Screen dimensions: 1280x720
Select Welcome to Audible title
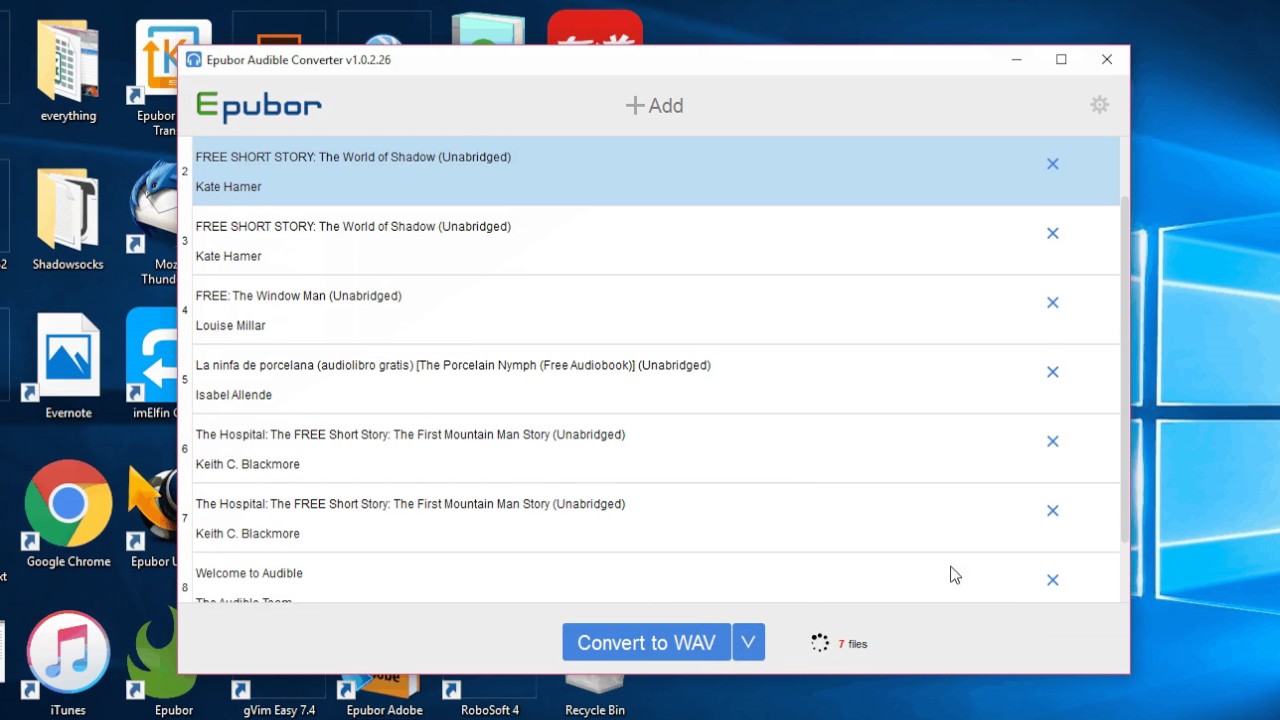click(x=249, y=574)
